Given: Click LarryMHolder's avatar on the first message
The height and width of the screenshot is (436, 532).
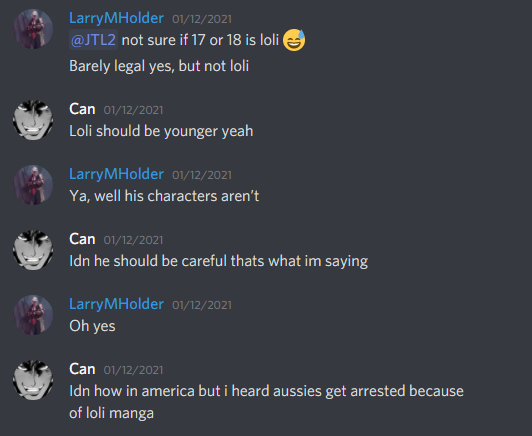Looking at the screenshot, I should (33, 29).
